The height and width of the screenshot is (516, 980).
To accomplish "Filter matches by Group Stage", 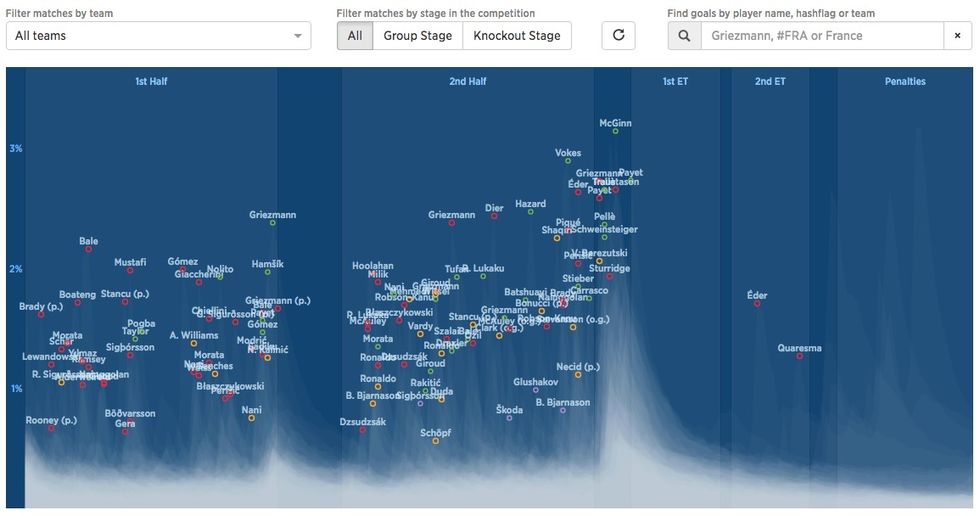I will click(x=418, y=36).
